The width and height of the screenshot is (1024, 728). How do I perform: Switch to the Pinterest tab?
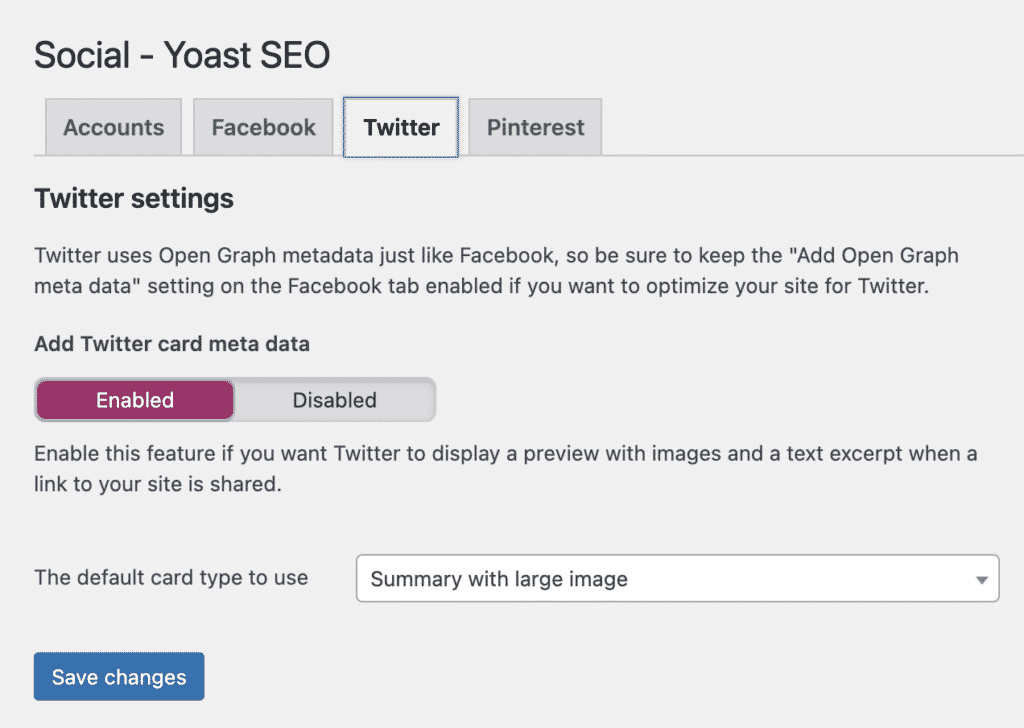click(534, 127)
